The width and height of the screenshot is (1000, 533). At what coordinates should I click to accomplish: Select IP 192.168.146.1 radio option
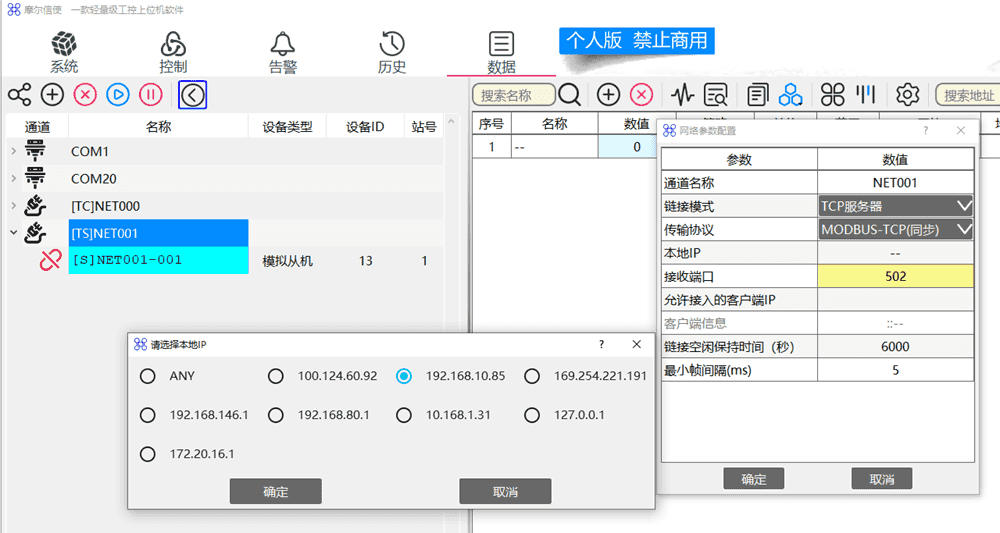click(148, 415)
